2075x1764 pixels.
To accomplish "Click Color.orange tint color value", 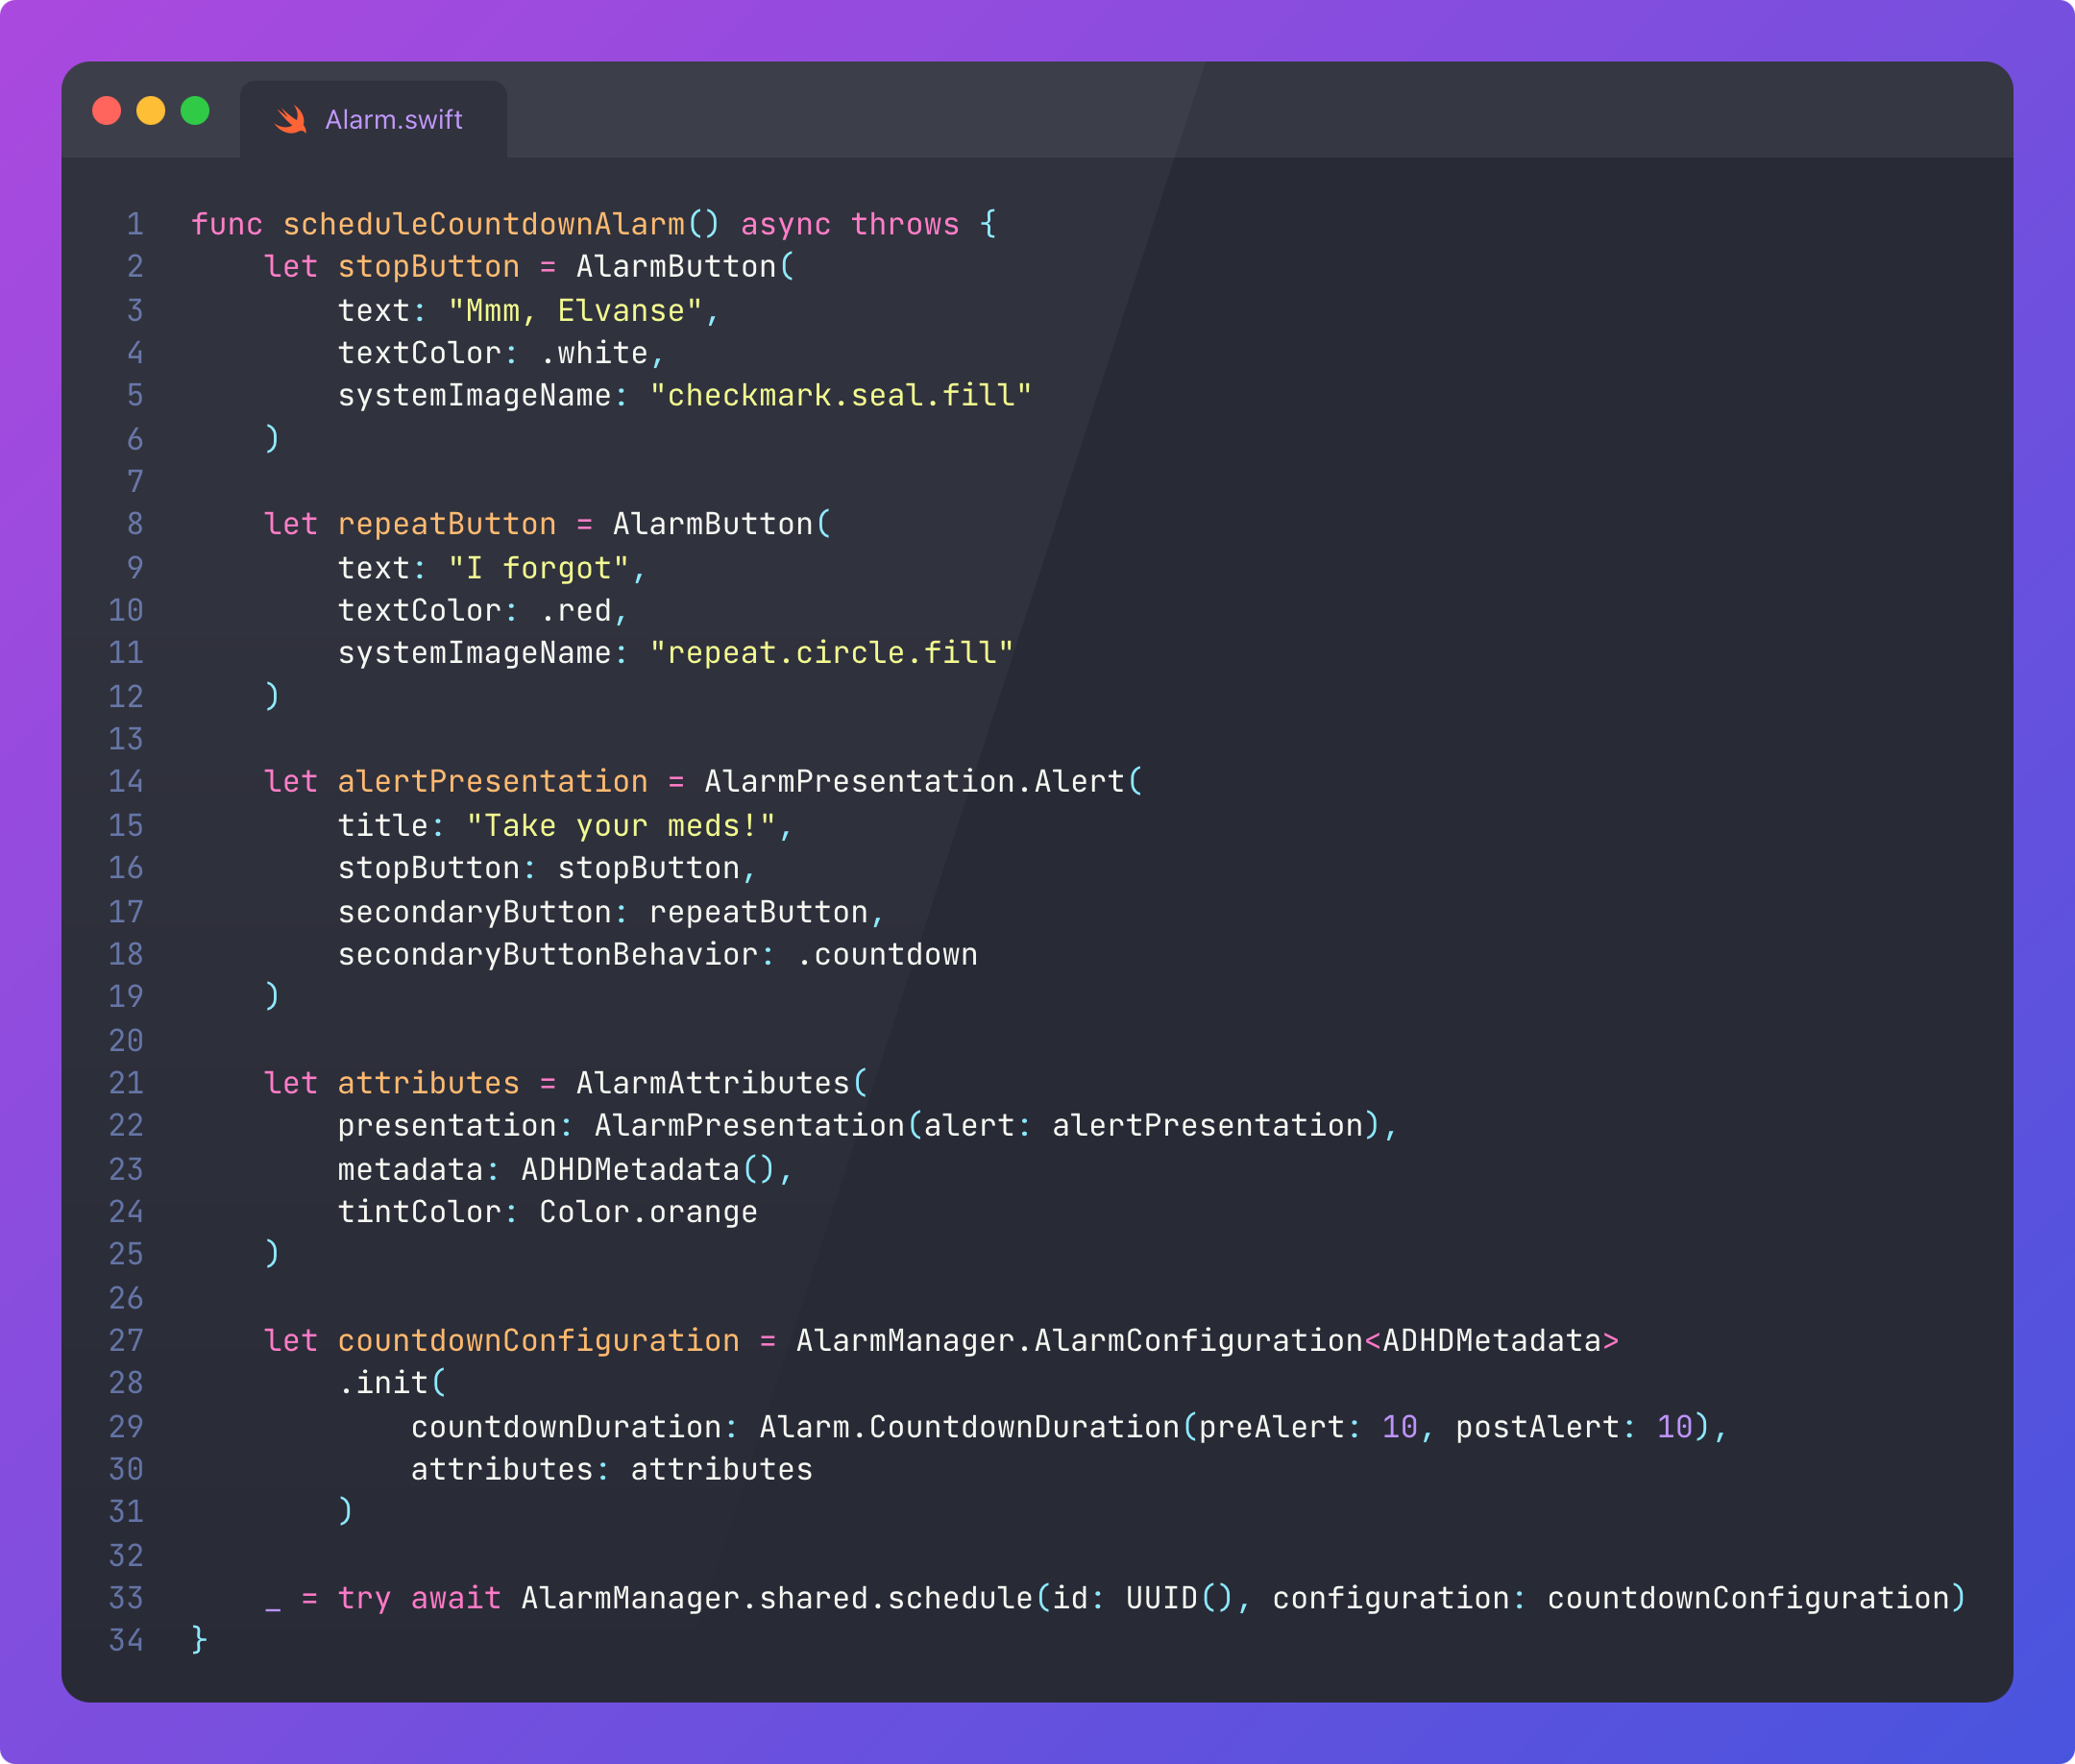I will tap(648, 1212).
